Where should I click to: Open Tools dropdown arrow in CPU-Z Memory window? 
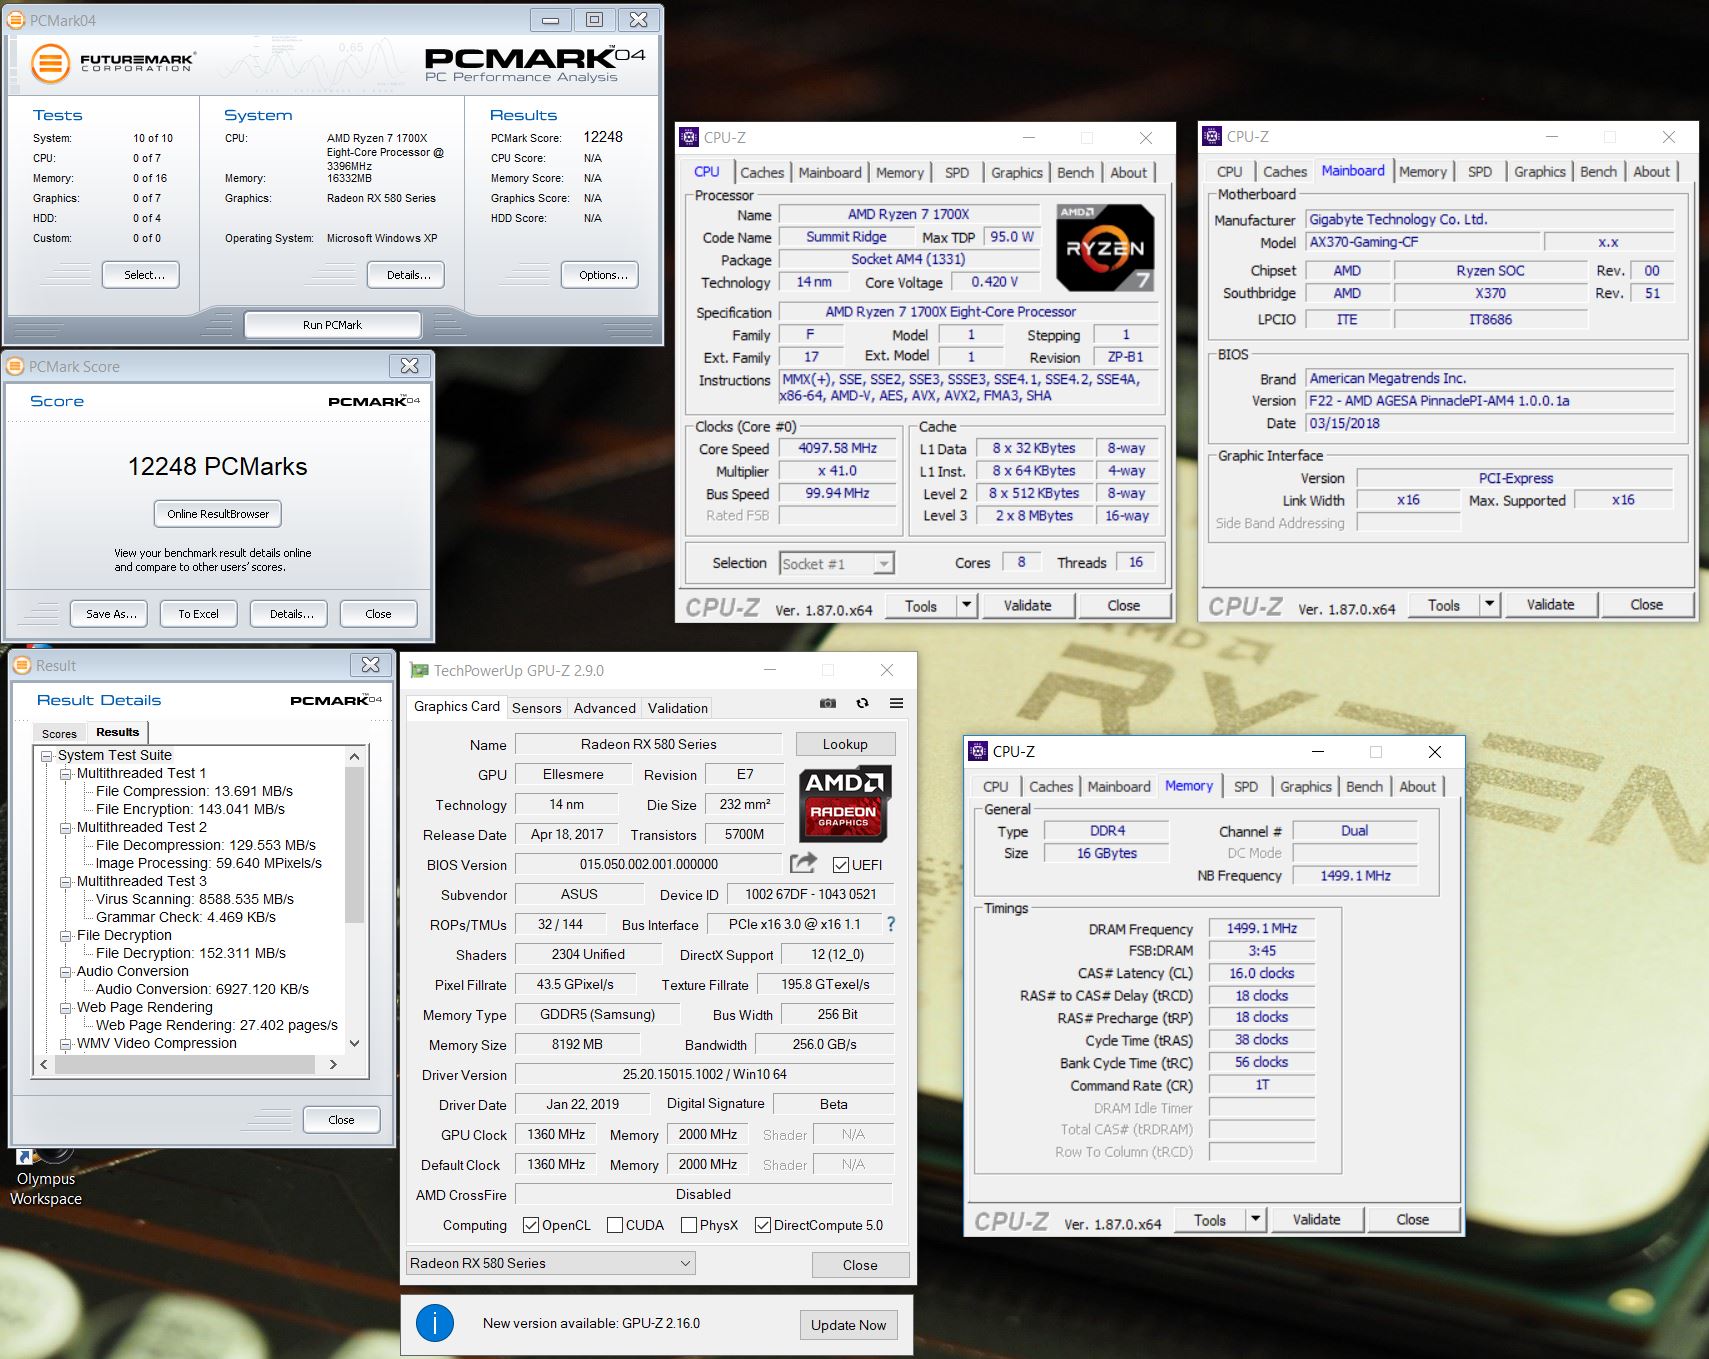click(1256, 1219)
